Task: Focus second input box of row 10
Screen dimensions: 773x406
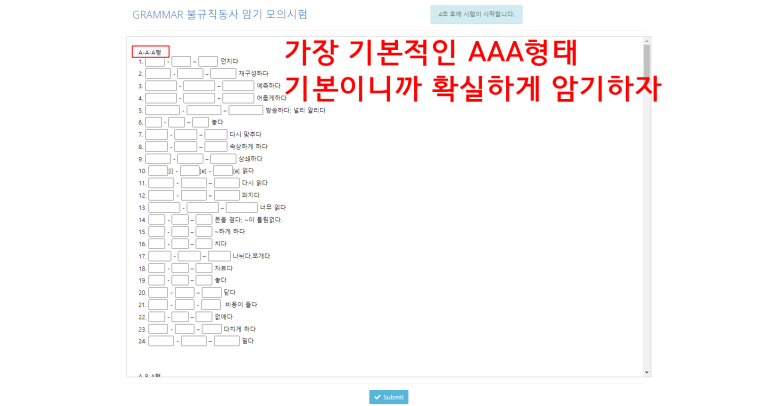Action: 190,171
